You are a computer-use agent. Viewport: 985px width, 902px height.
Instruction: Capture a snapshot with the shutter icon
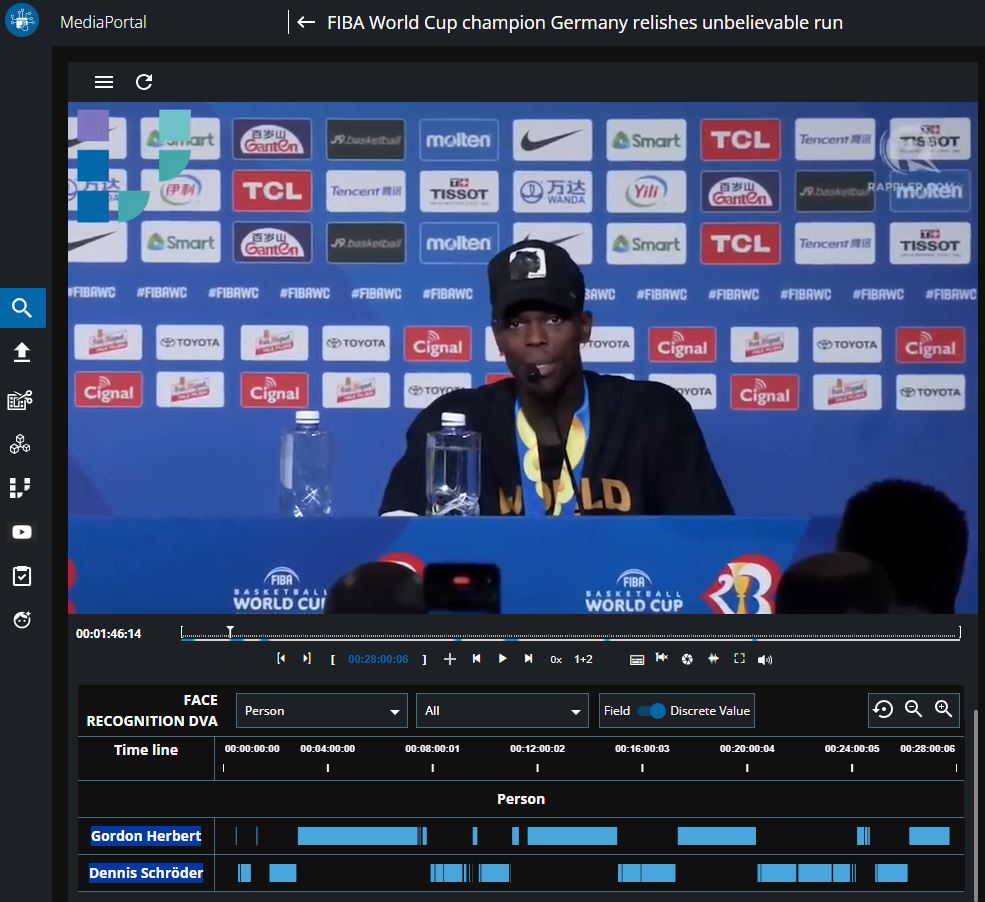(687, 659)
